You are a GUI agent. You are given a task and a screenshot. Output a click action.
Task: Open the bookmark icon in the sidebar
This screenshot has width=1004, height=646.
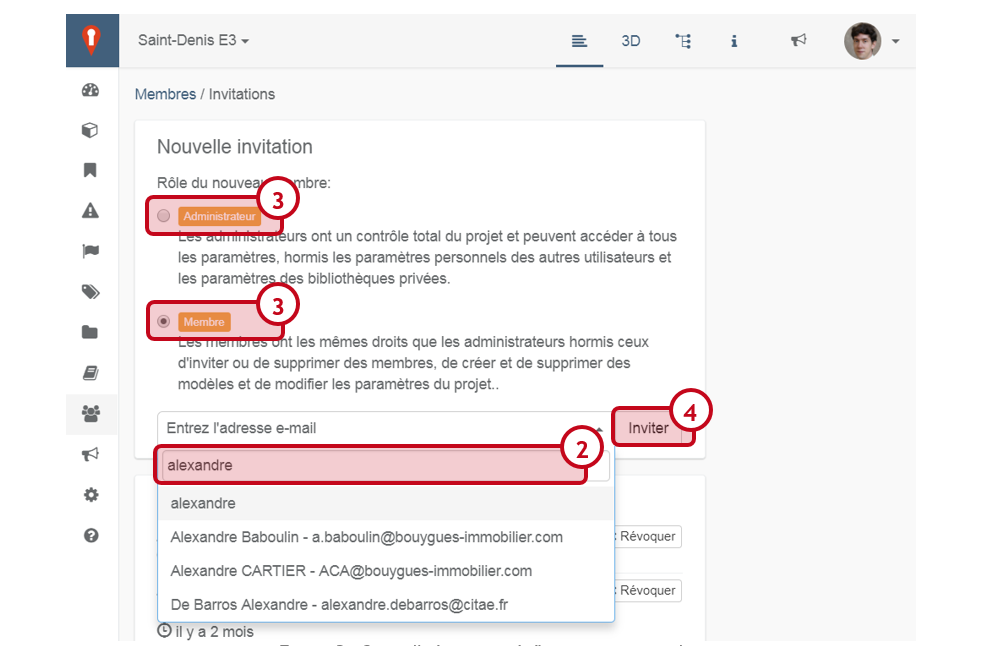(x=91, y=170)
